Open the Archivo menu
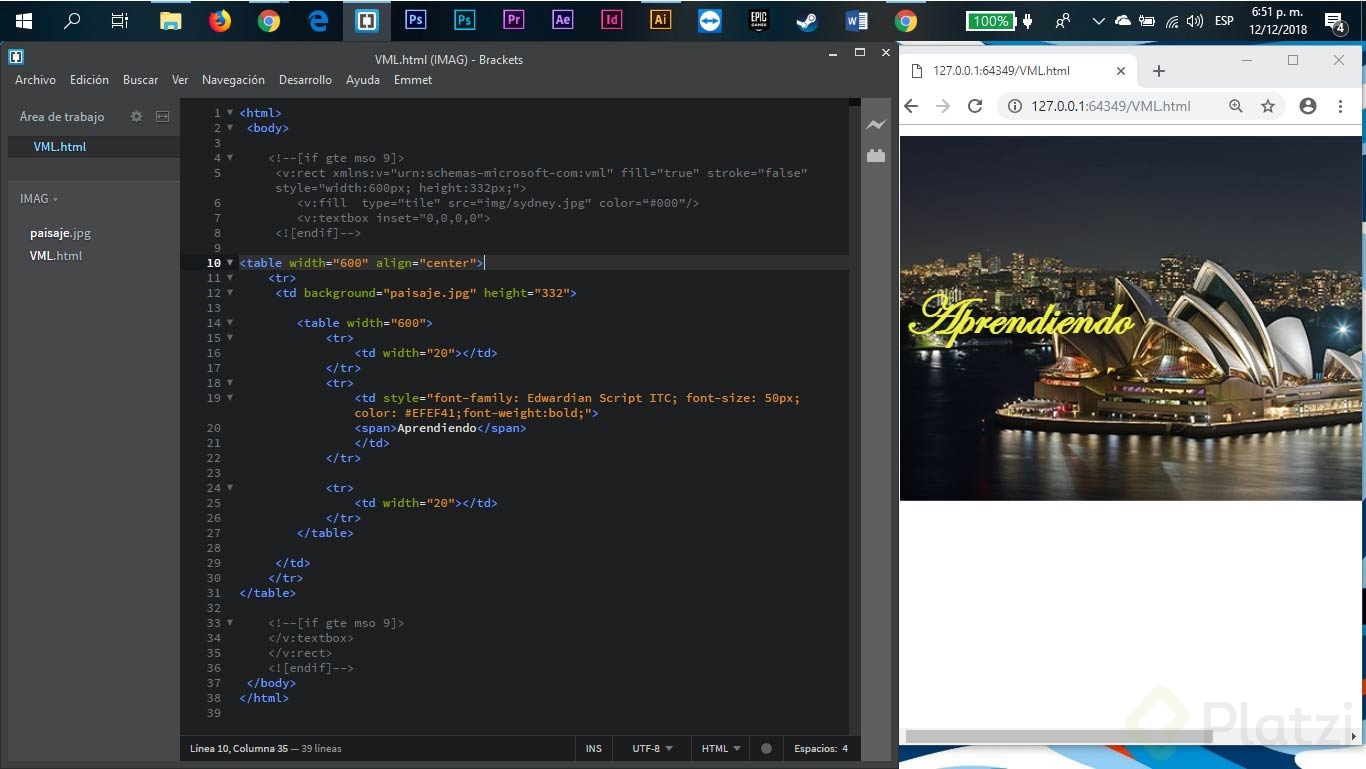Image resolution: width=1366 pixels, height=769 pixels. click(35, 80)
